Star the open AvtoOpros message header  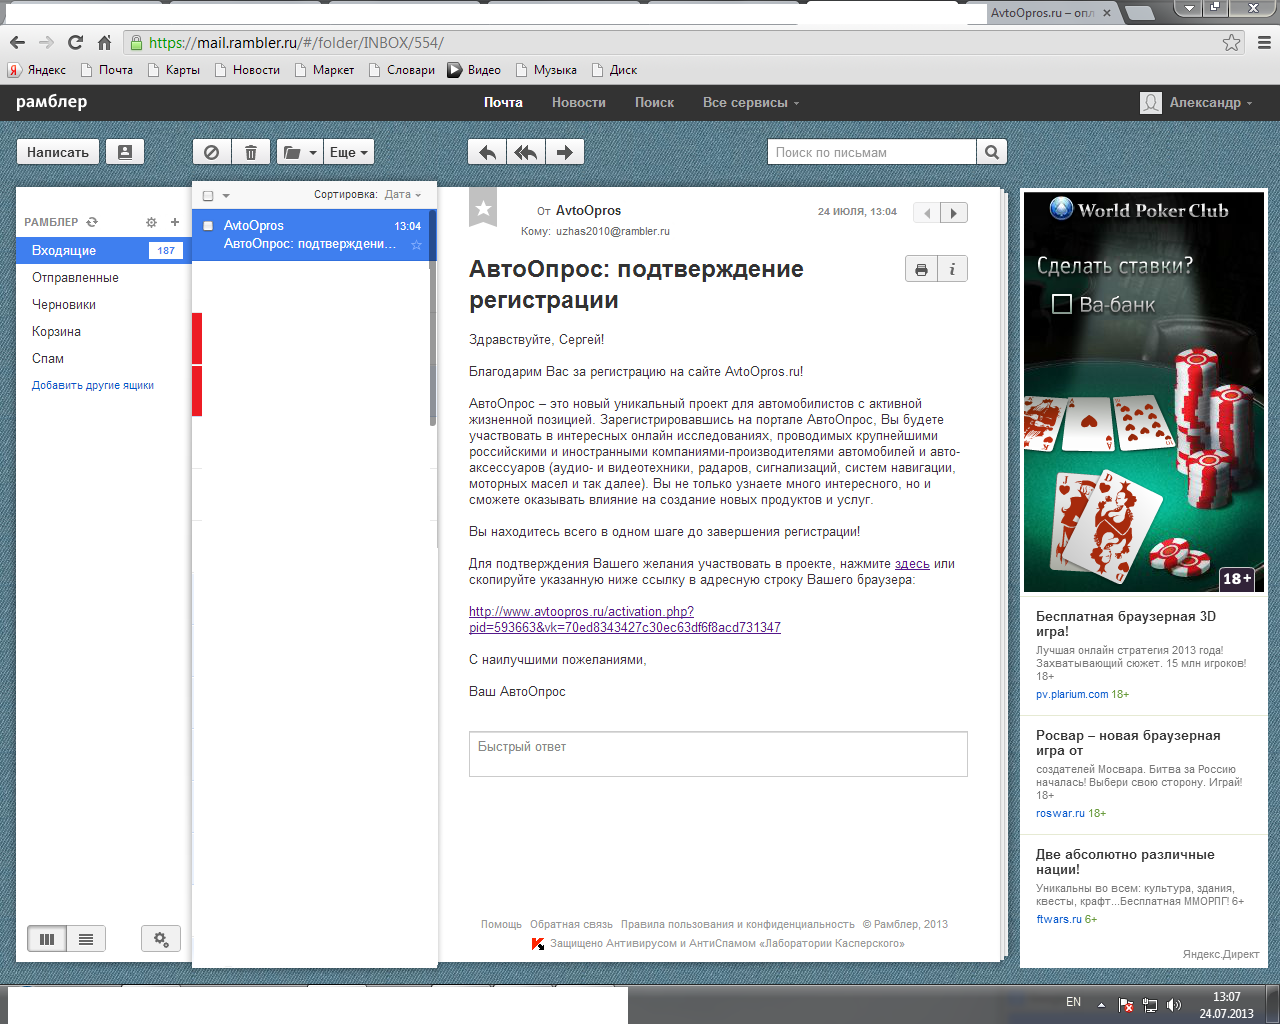483,208
